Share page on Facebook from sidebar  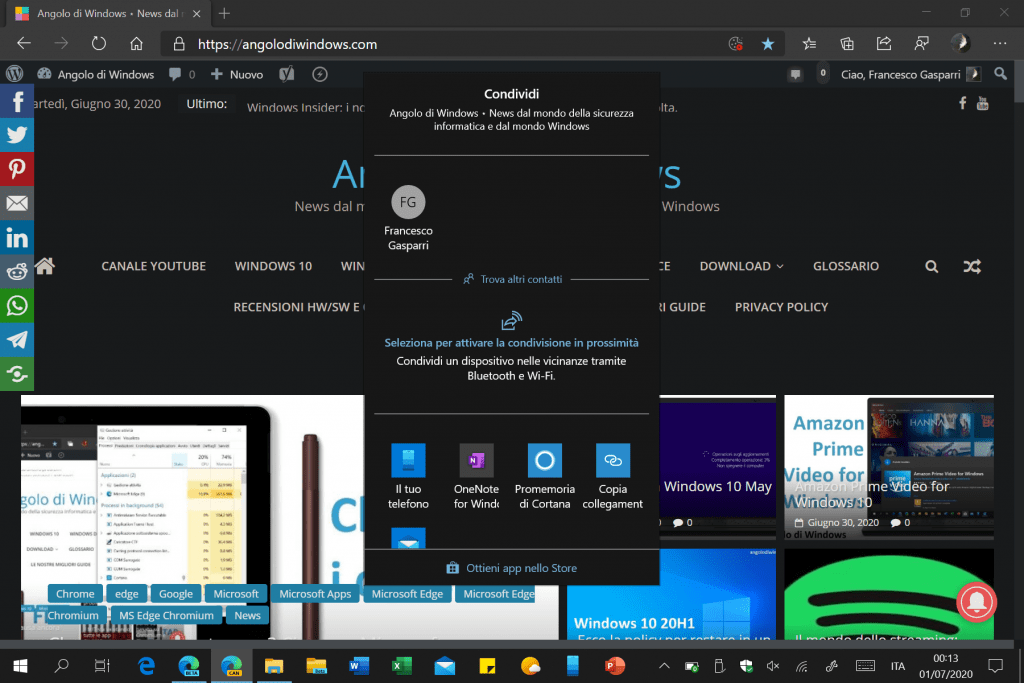(17, 101)
